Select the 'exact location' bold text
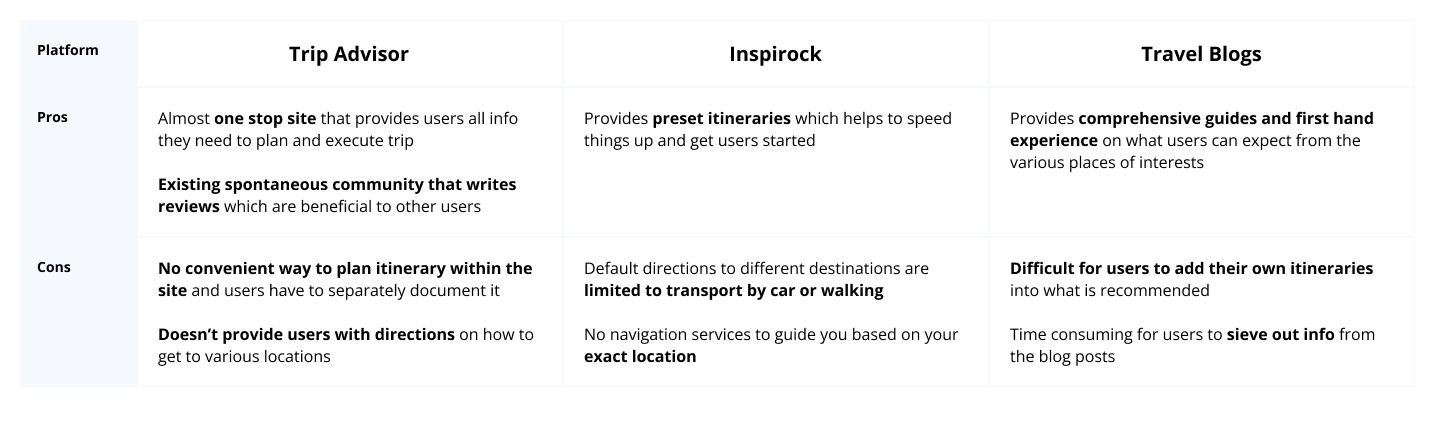The width and height of the screenshot is (1440, 438). 640,357
